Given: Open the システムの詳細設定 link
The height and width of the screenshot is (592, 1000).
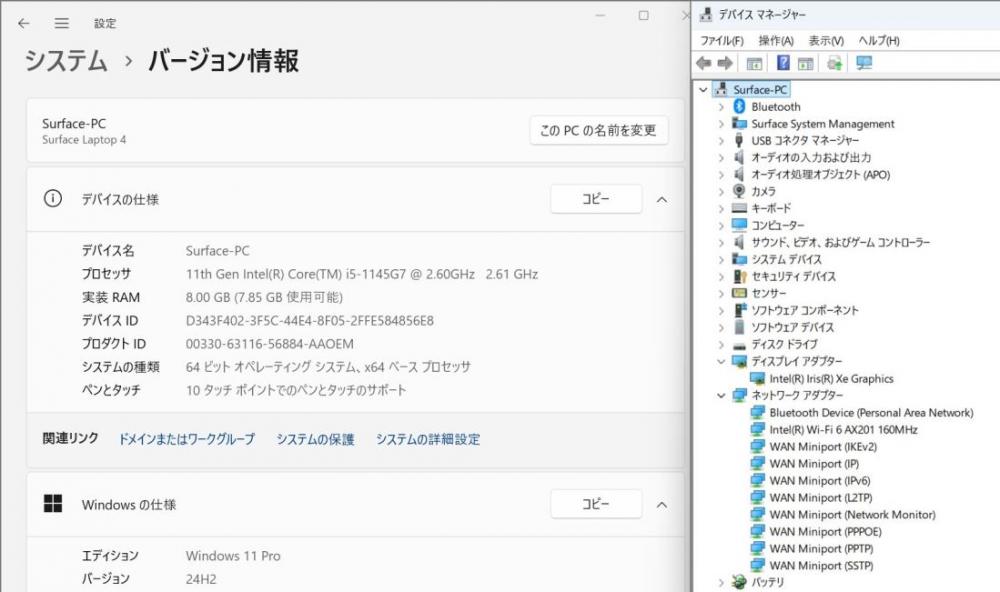Looking at the screenshot, I should tap(428, 439).
